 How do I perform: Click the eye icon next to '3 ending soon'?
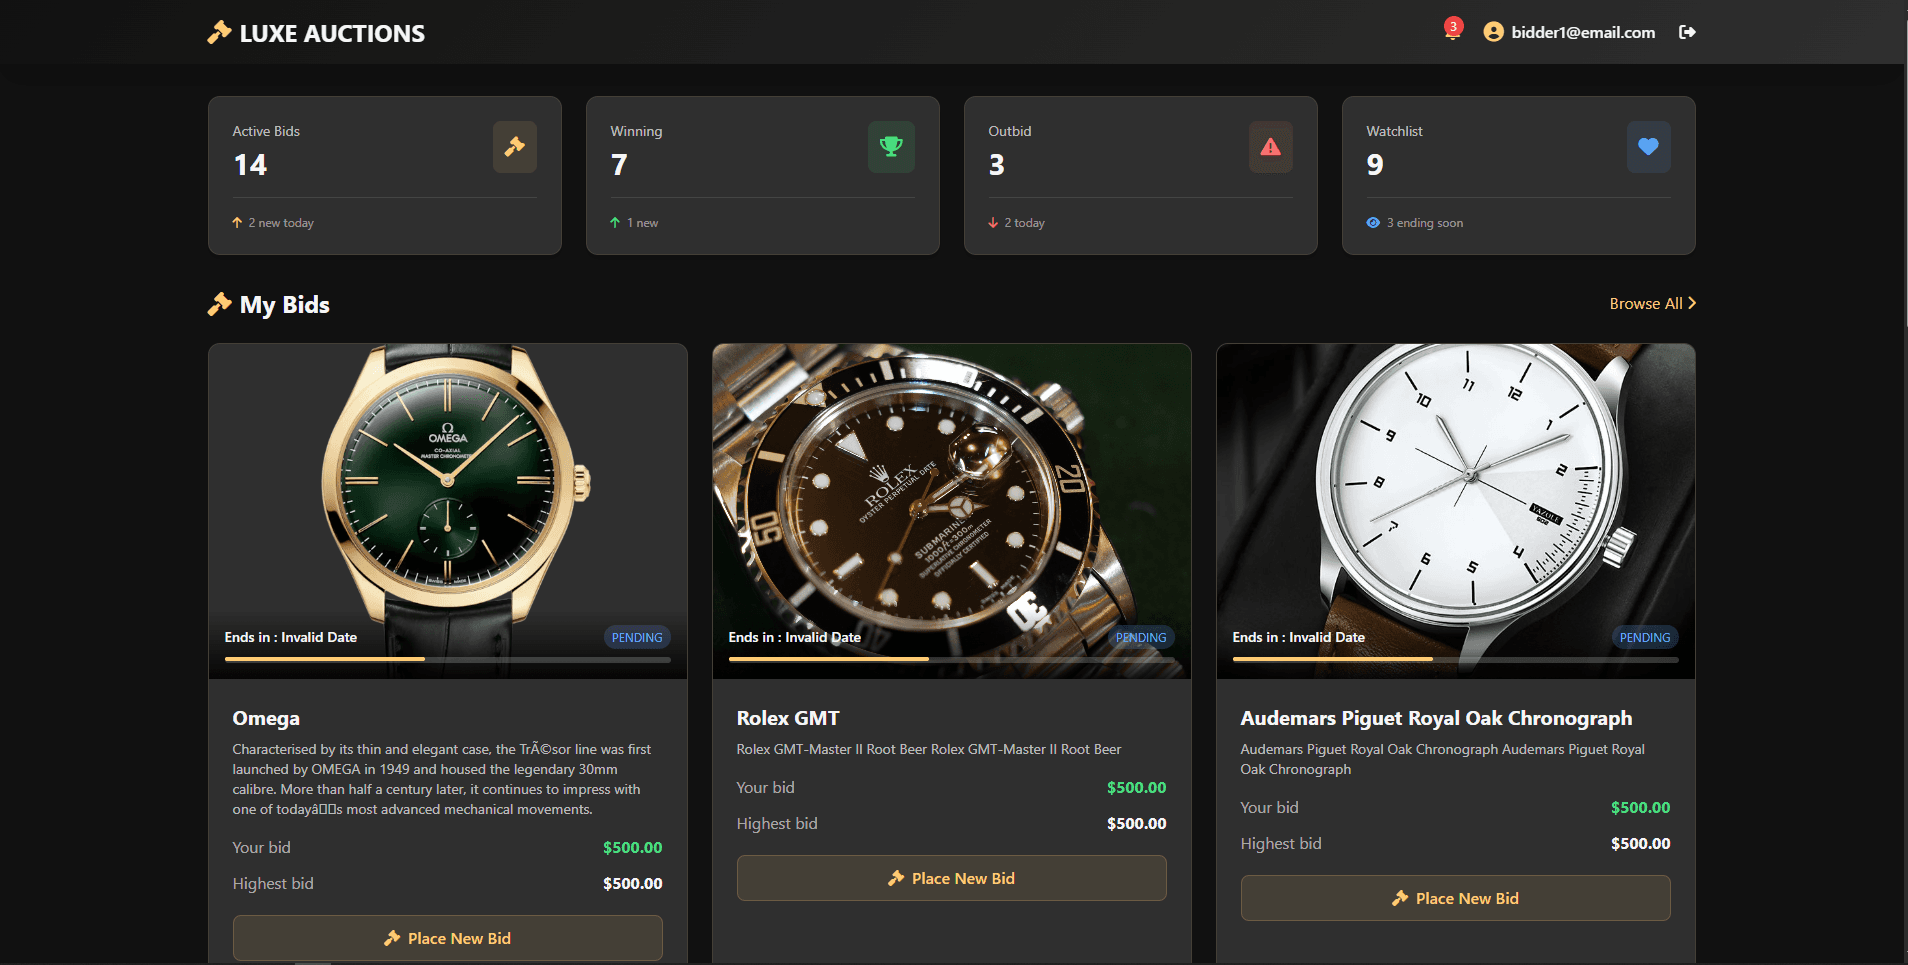point(1373,223)
